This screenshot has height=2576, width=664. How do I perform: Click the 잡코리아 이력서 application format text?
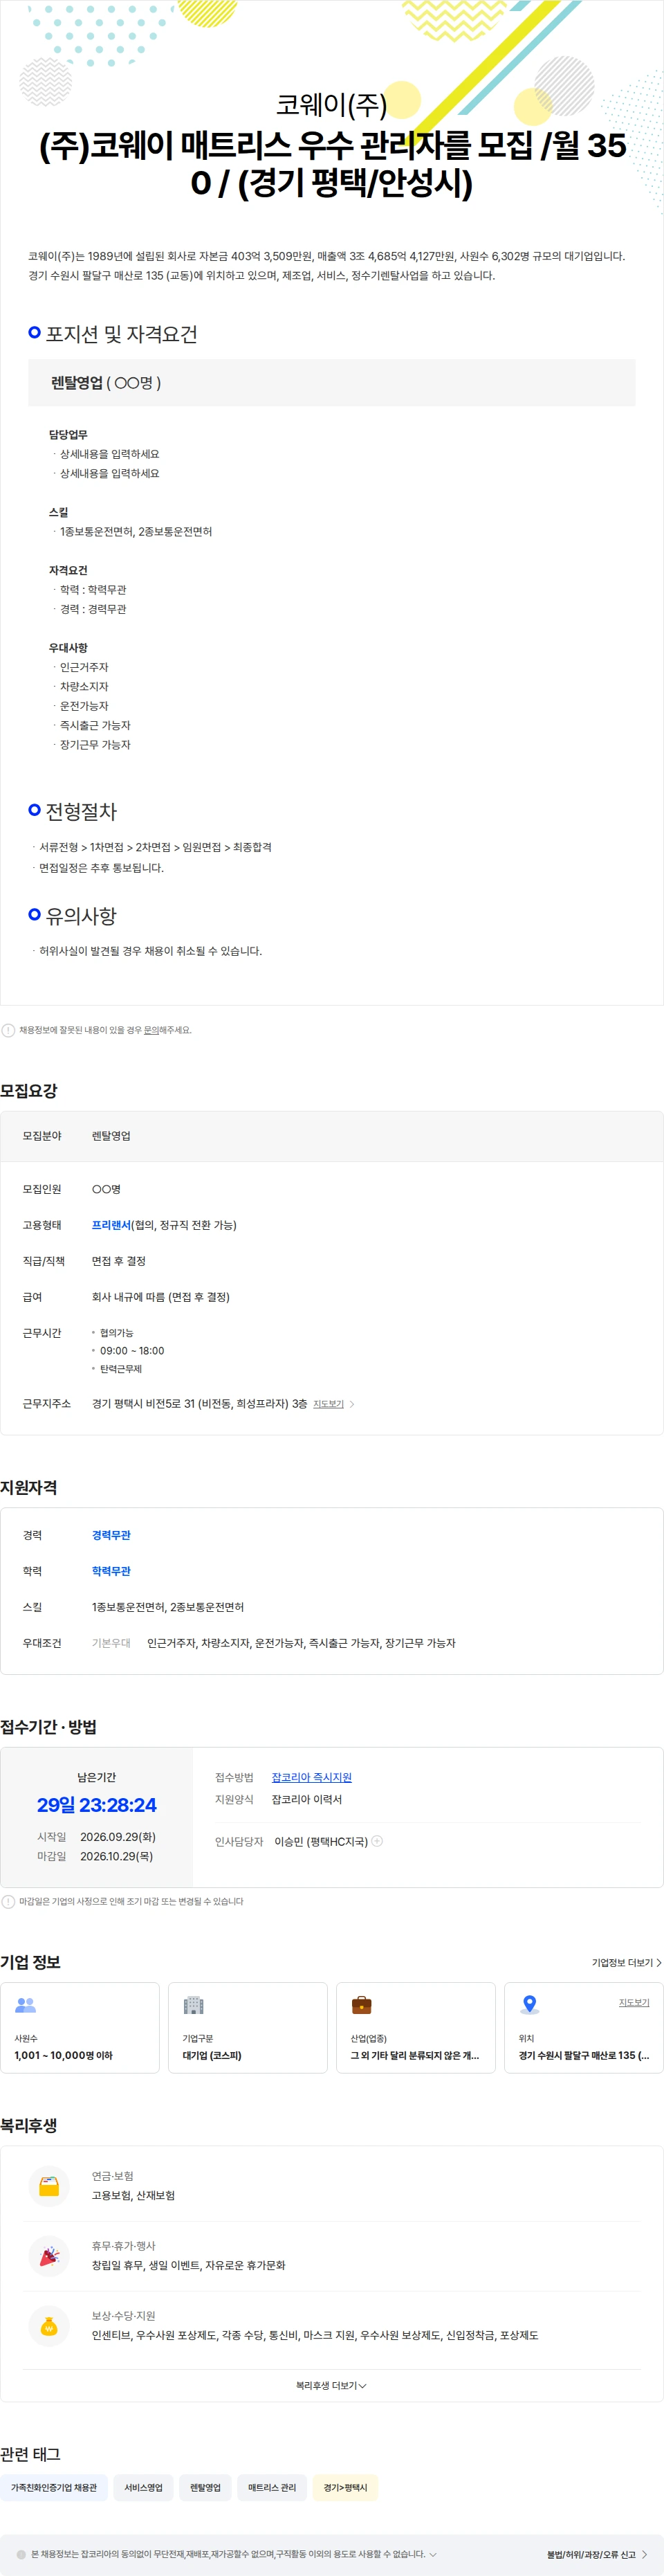pos(307,1799)
